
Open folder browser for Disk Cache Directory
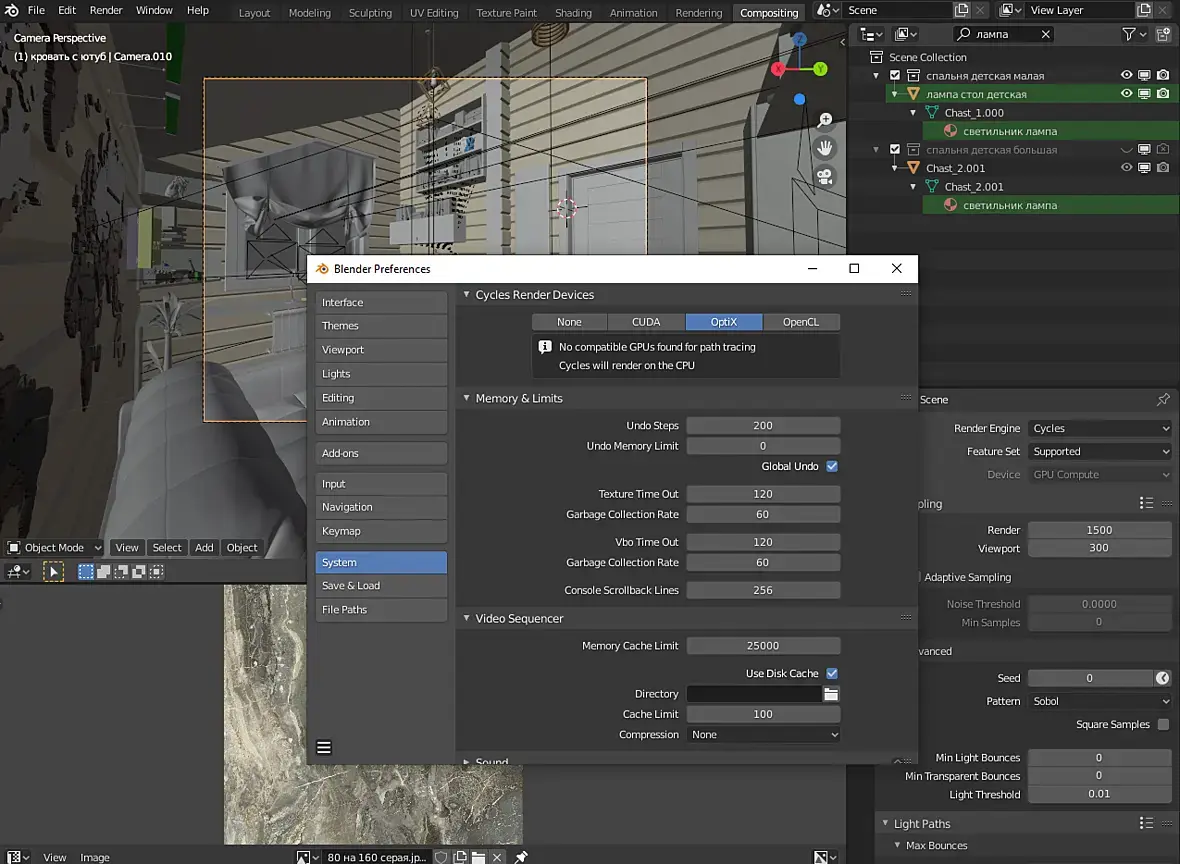click(831, 694)
